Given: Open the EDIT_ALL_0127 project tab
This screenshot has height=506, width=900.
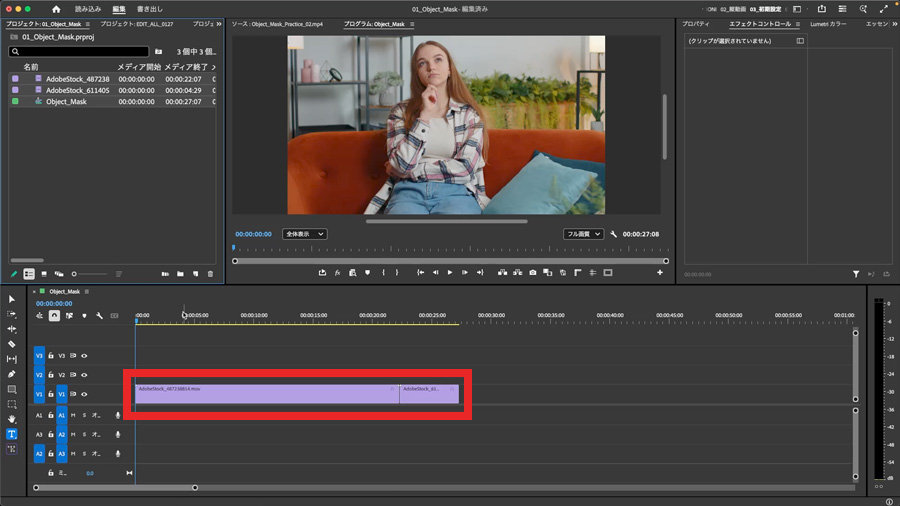Looking at the screenshot, I should [137, 24].
